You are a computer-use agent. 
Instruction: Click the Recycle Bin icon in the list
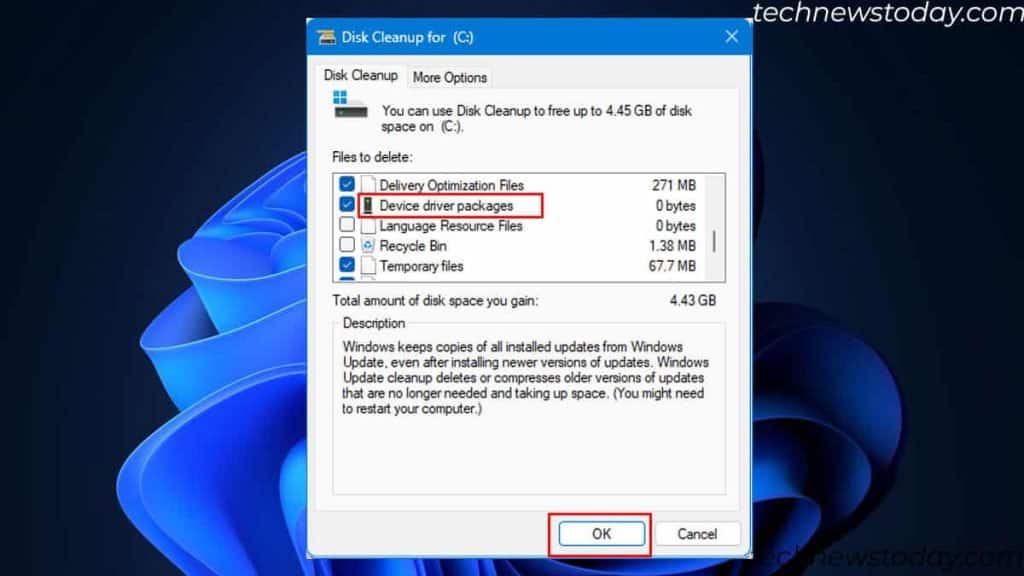coord(370,245)
